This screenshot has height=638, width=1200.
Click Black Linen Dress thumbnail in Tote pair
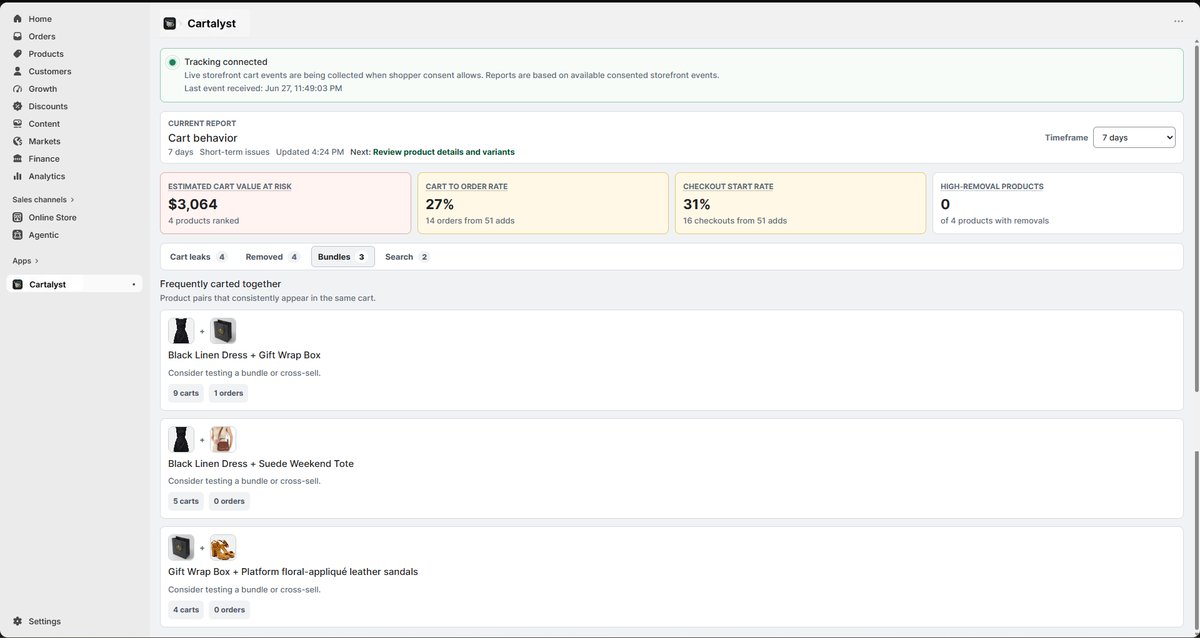click(181, 439)
